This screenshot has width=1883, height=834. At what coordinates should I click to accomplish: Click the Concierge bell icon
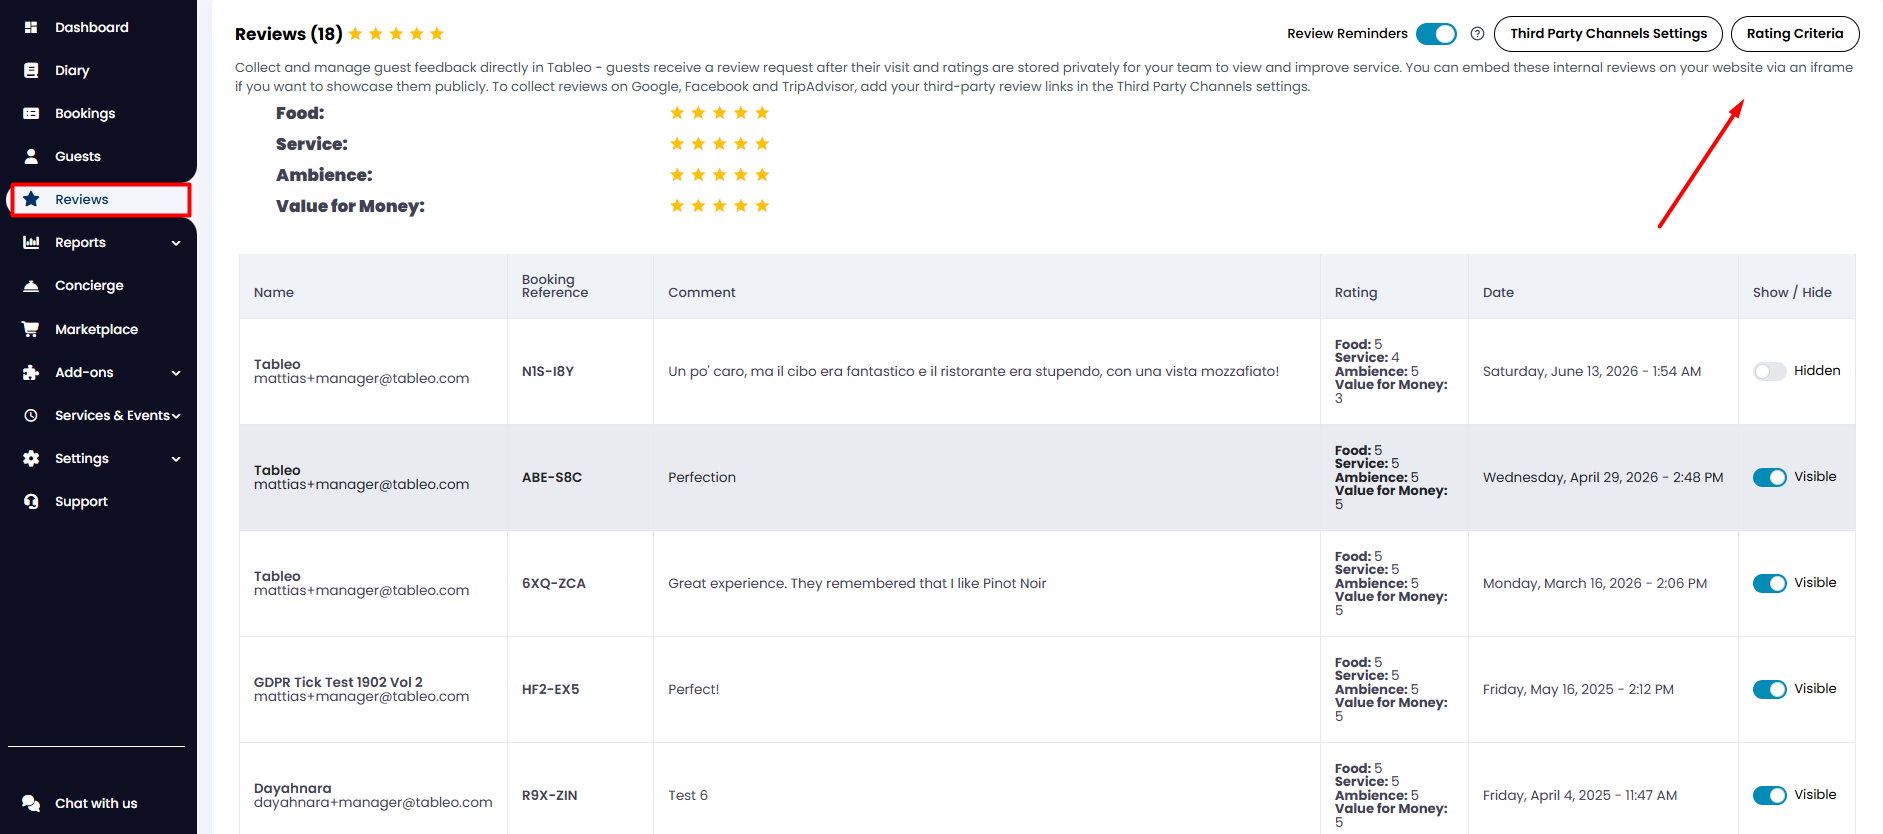[31, 285]
